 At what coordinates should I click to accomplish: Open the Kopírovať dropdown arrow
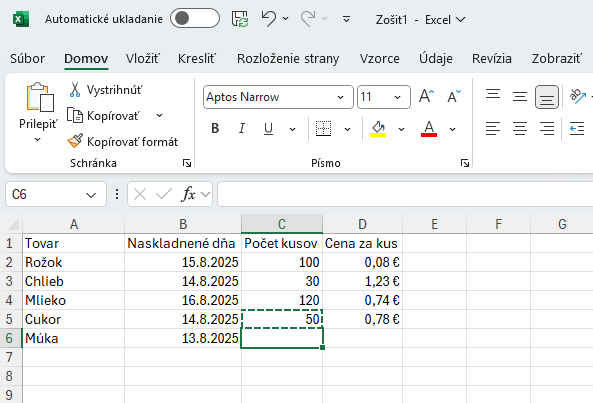[160, 116]
